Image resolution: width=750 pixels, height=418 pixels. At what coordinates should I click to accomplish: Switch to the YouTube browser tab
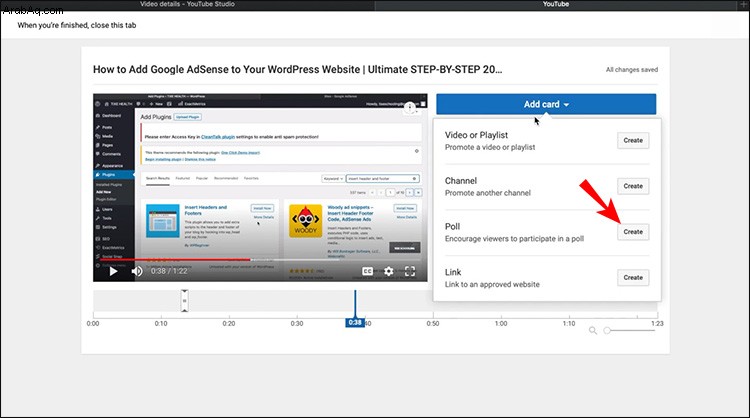556,4
